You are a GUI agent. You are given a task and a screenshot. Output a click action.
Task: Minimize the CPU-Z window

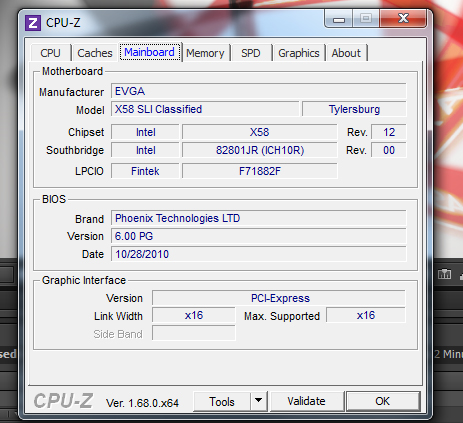tap(339, 20)
